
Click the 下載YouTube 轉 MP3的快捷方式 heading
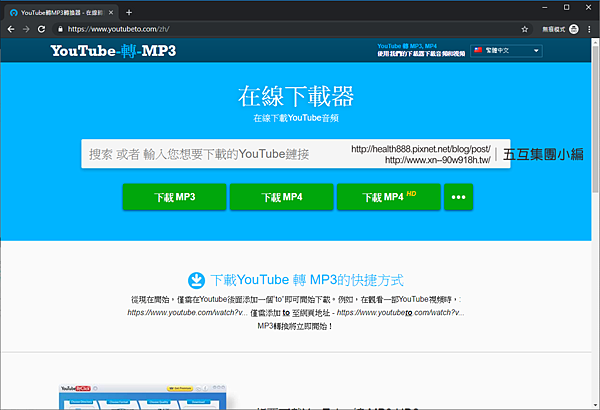click(307, 280)
